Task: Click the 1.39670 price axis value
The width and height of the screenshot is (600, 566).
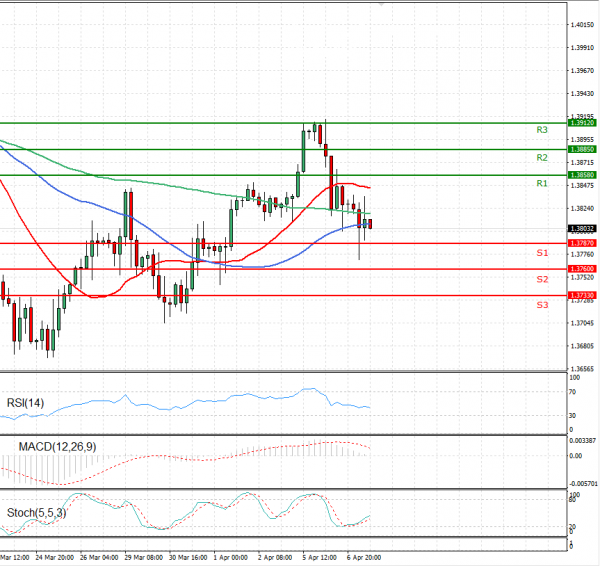Action: point(582,71)
